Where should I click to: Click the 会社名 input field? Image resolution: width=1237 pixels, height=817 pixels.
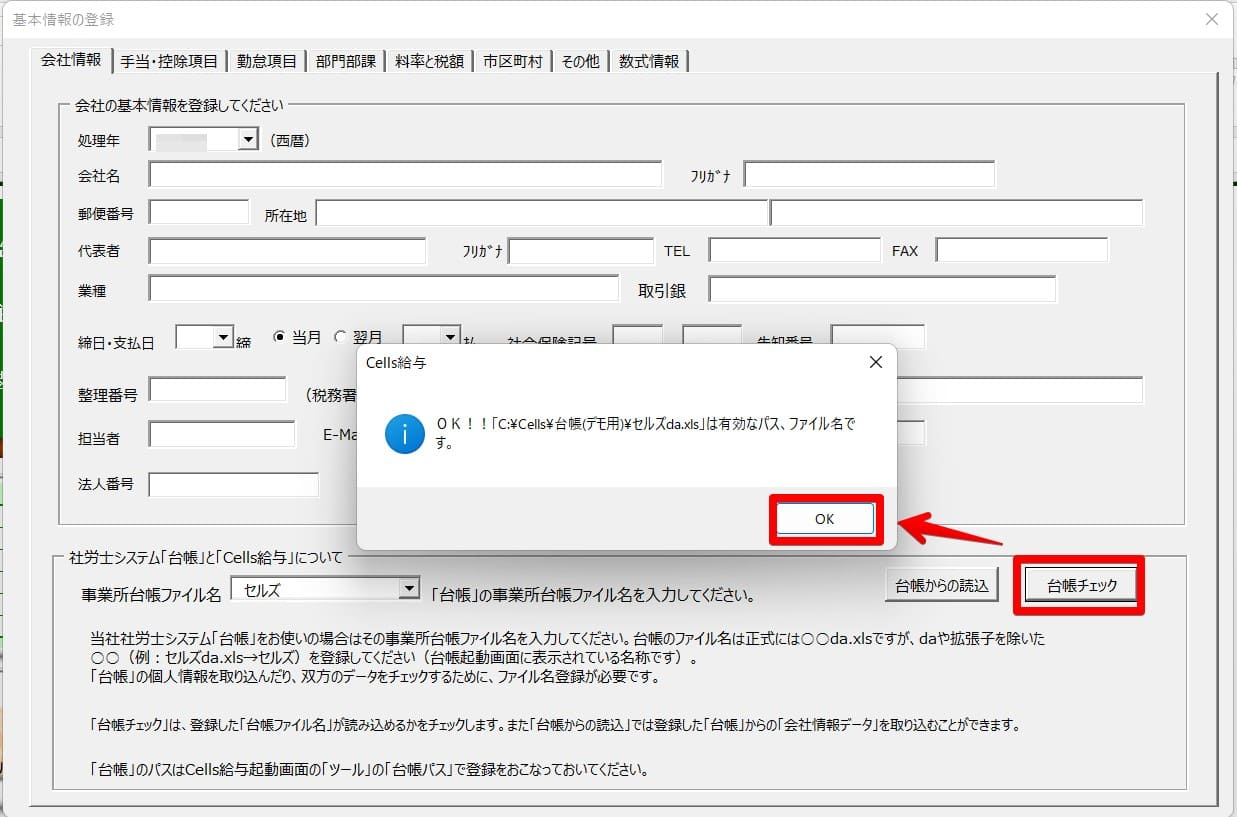click(x=405, y=175)
